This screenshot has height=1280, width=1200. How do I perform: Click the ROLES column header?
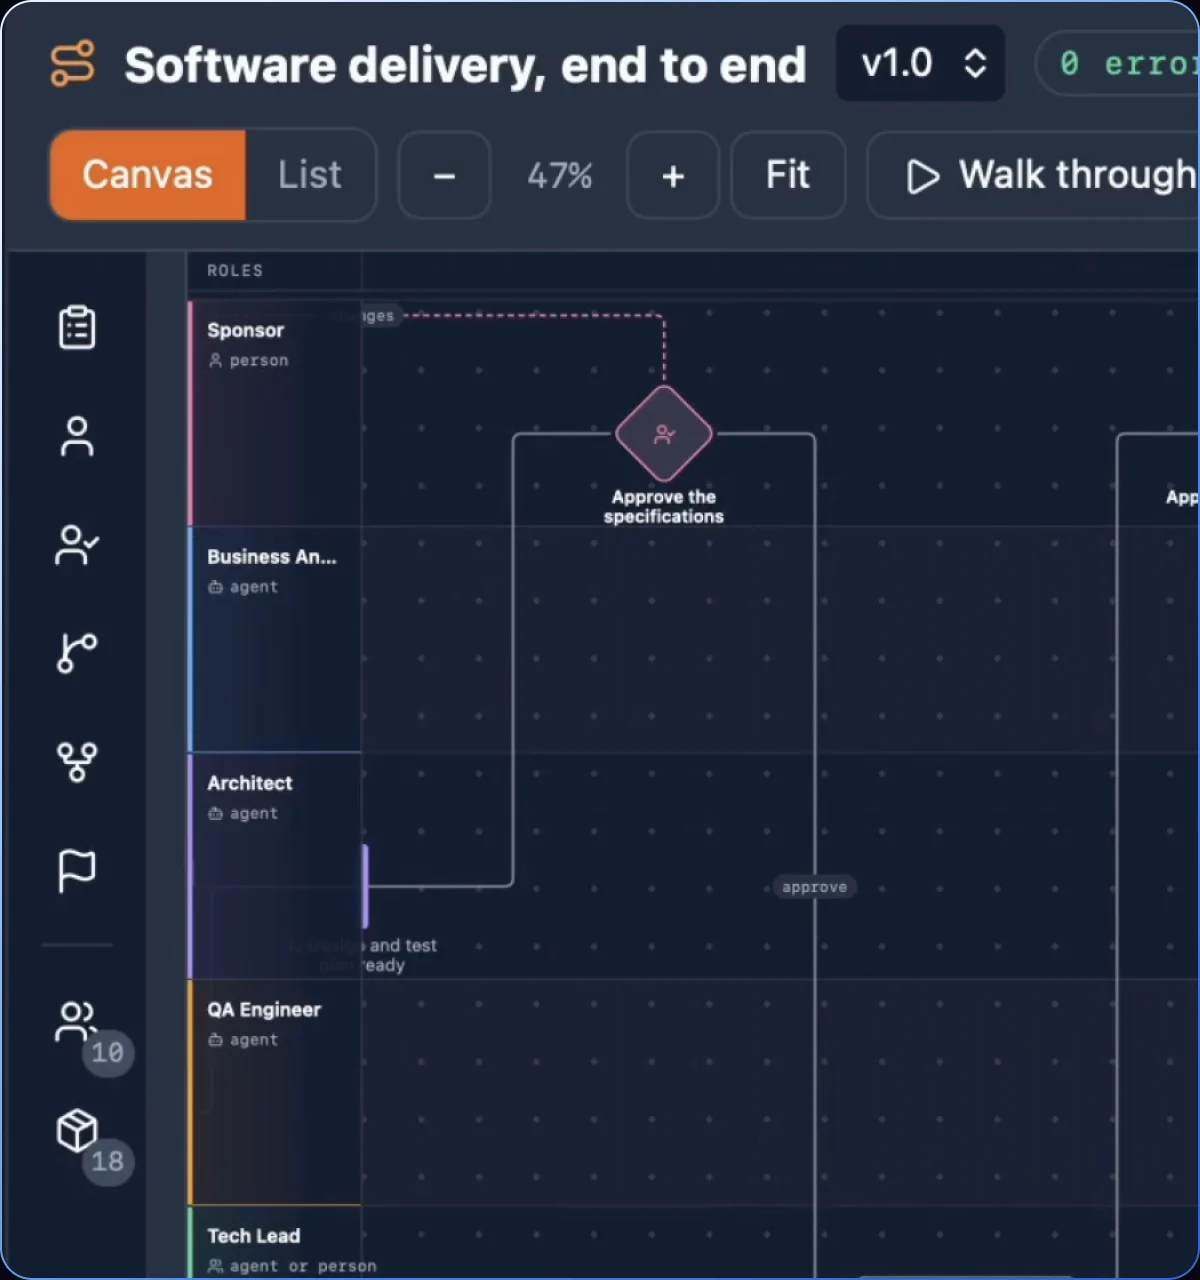click(235, 270)
